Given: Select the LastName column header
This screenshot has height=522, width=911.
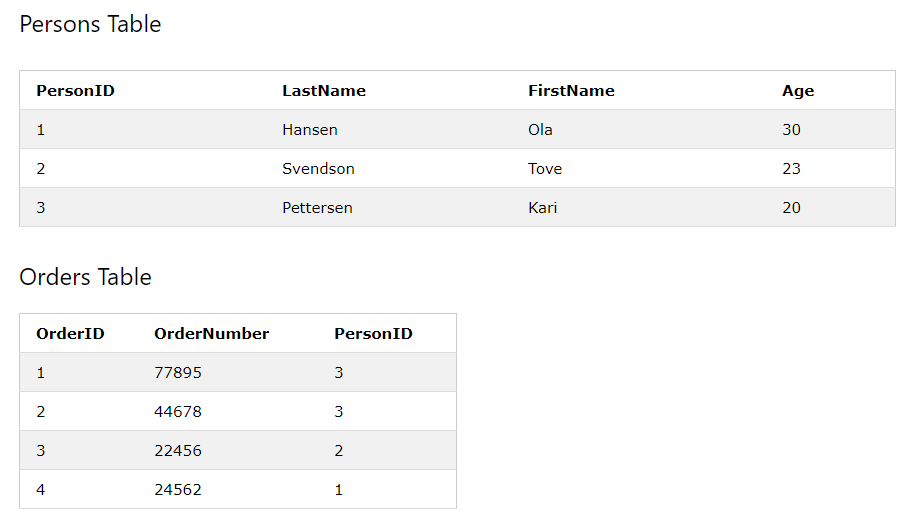Looking at the screenshot, I should 324,91.
